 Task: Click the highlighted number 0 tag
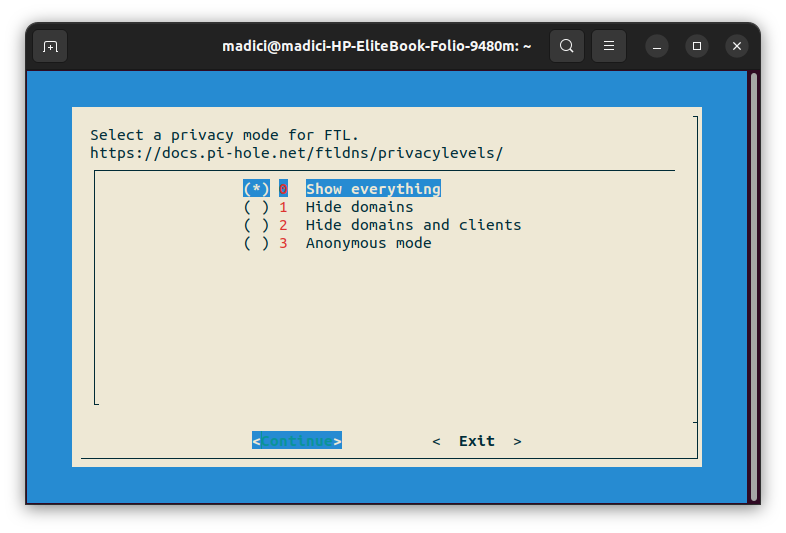(283, 189)
